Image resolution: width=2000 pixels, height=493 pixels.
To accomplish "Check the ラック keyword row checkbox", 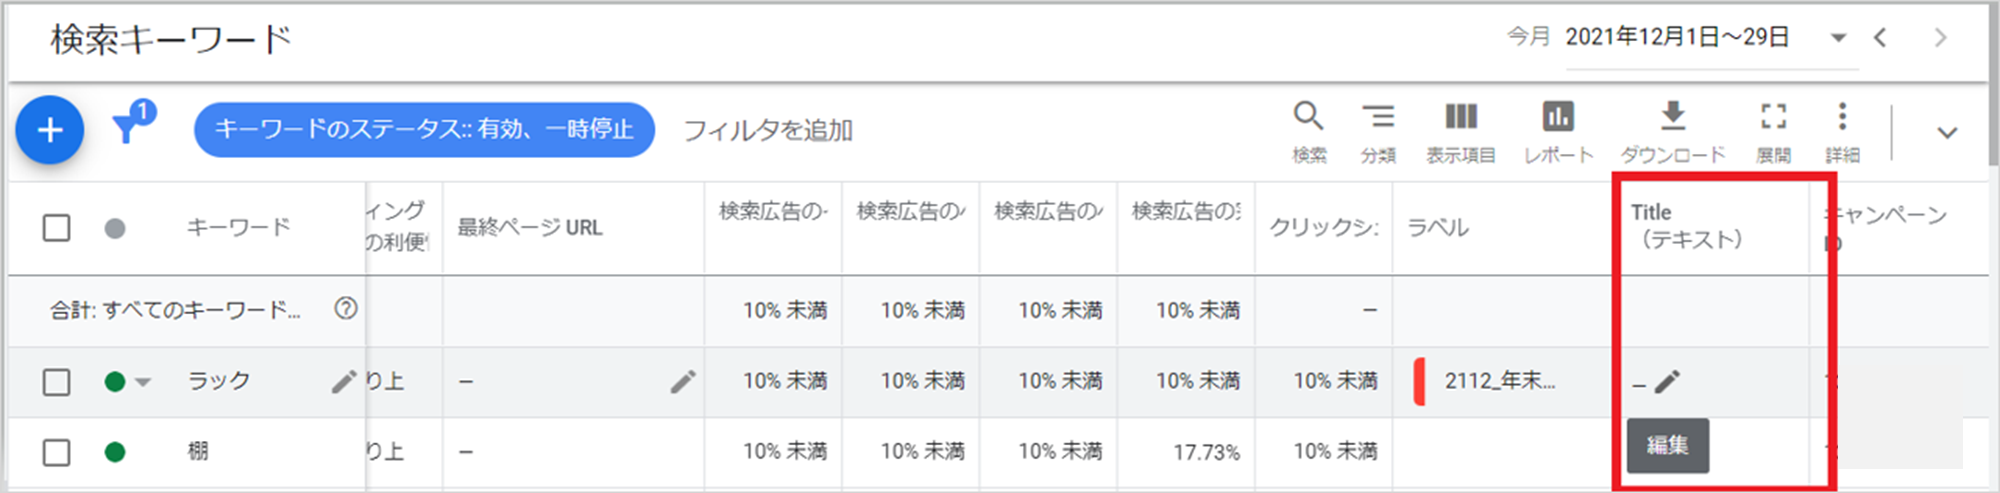I will (57, 382).
